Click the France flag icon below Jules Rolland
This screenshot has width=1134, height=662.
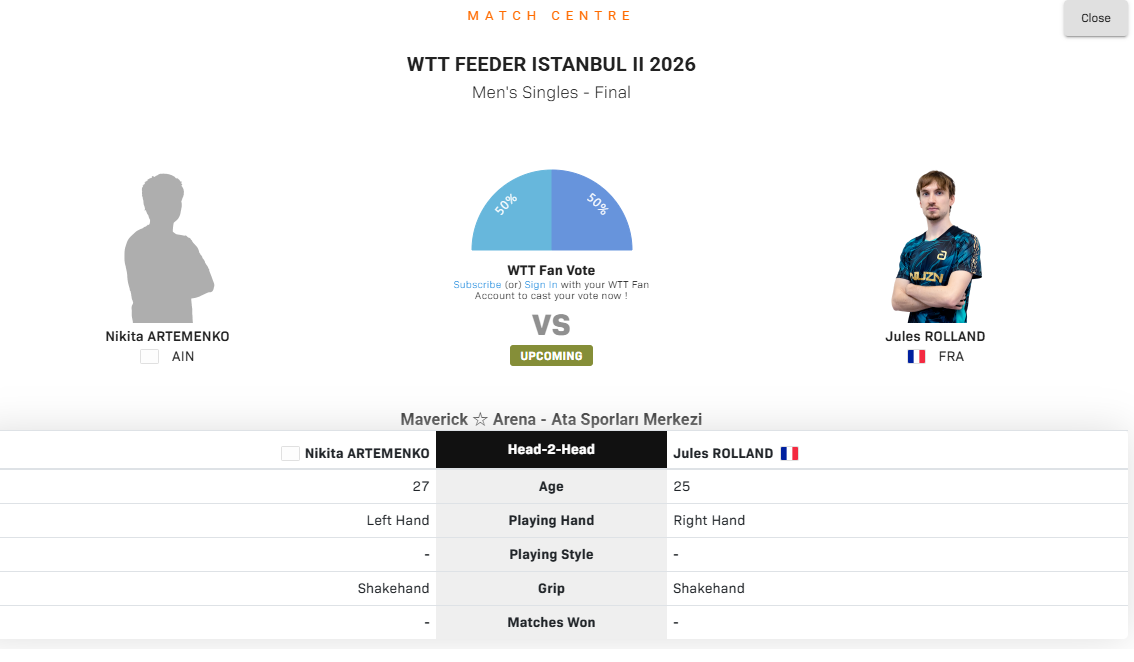click(x=916, y=357)
